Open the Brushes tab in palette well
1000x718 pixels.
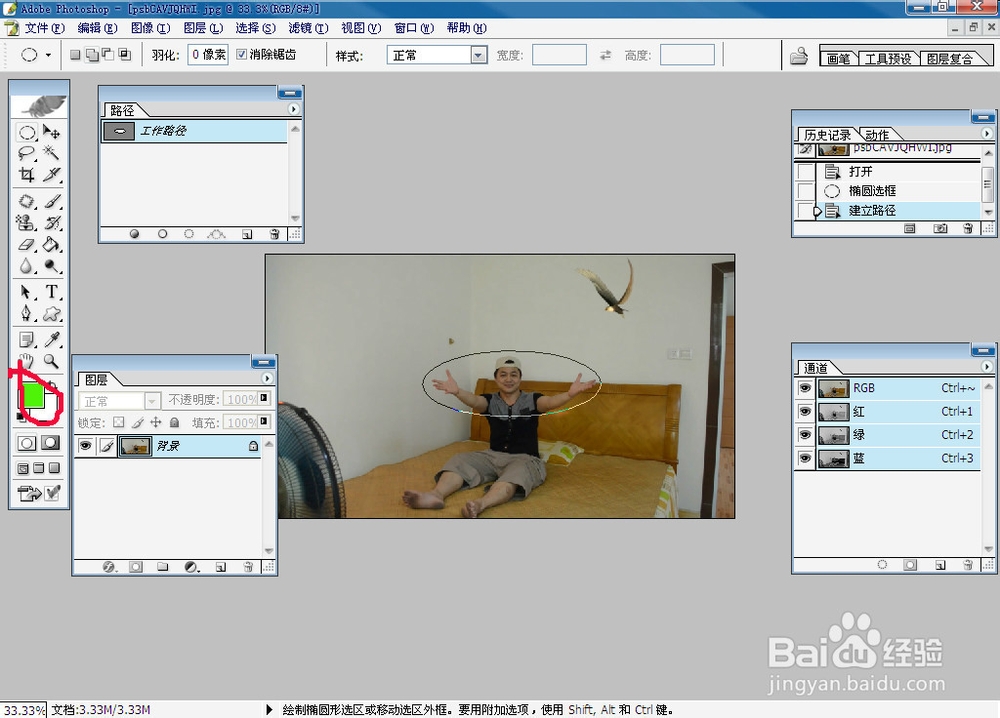pos(839,59)
